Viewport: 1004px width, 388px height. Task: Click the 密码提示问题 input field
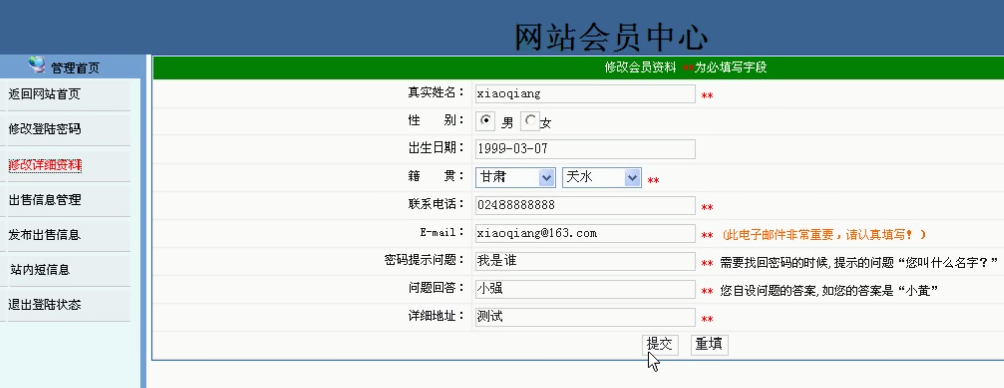tap(585, 261)
